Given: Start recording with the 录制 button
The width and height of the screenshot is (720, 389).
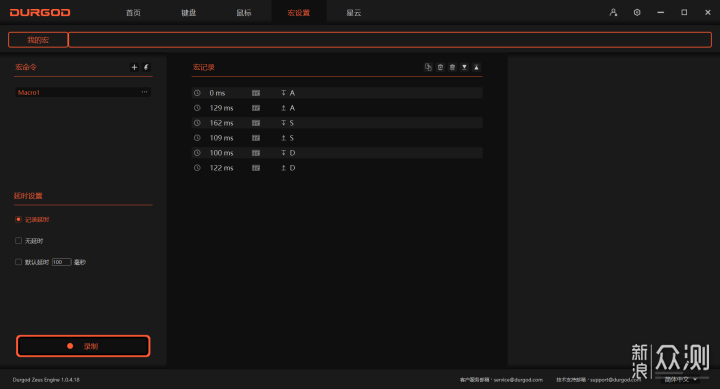Looking at the screenshot, I should coord(83,346).
